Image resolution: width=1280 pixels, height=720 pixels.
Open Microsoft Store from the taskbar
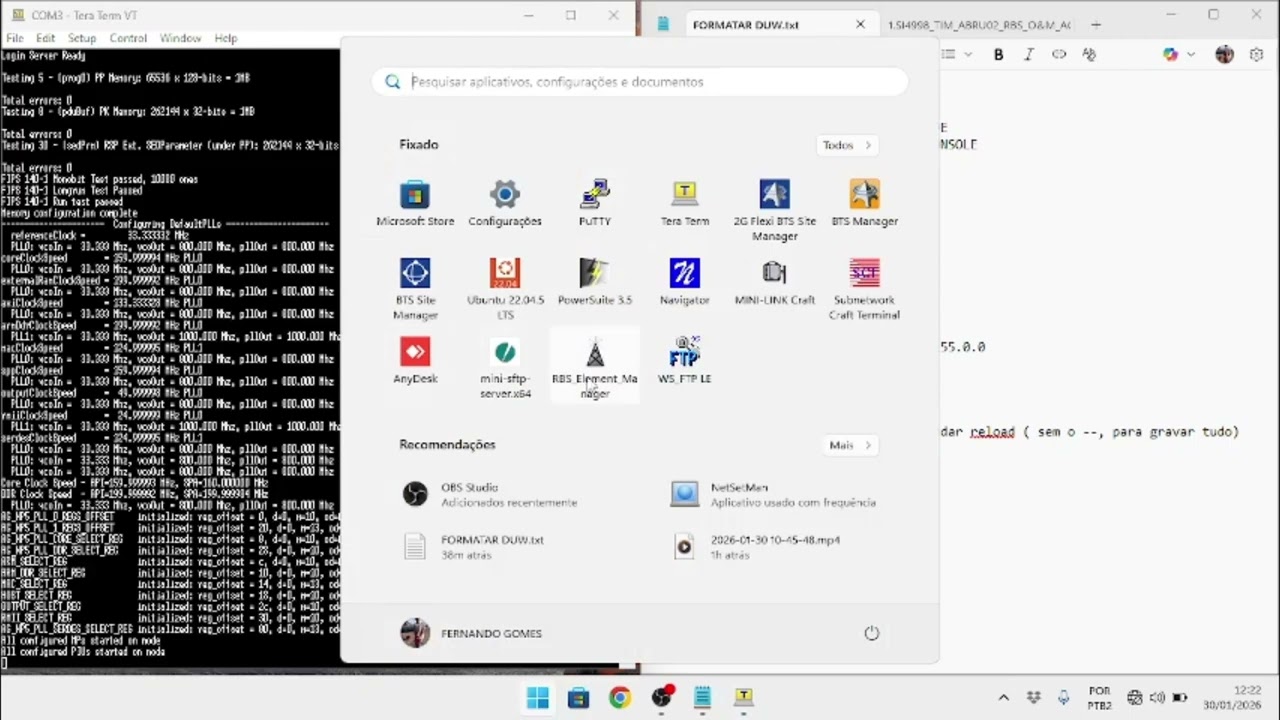point(579,697)
